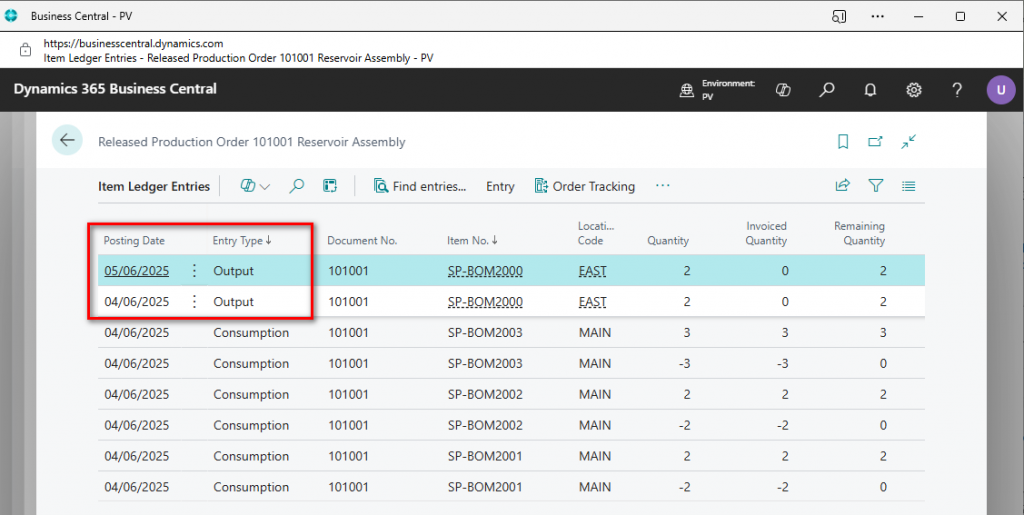Open the Help question mark
Image resolution: width=1024 pixels, height=515 pixels.
pyautogui.click(x=957, y=90)
